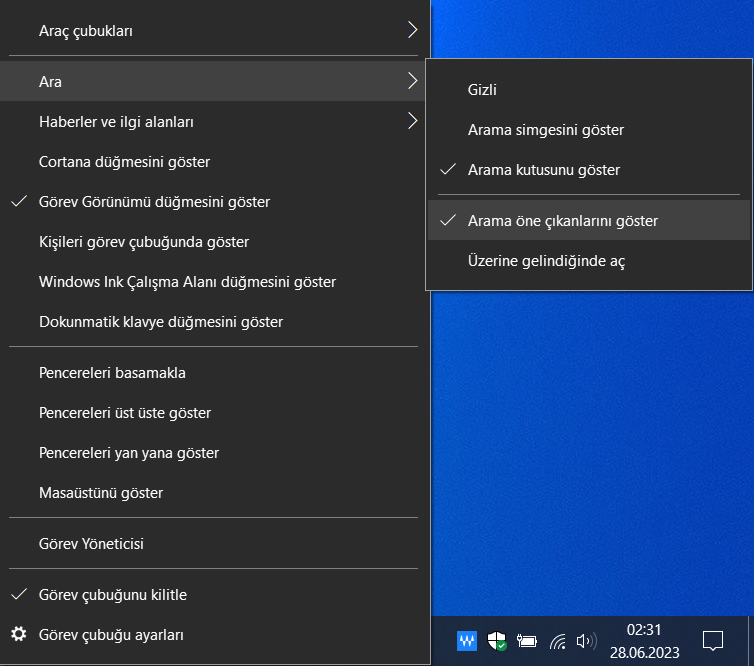Expand Haberler ve ilgi alanları arrow
The image size is (754, 666).
(x=412, y=121)
